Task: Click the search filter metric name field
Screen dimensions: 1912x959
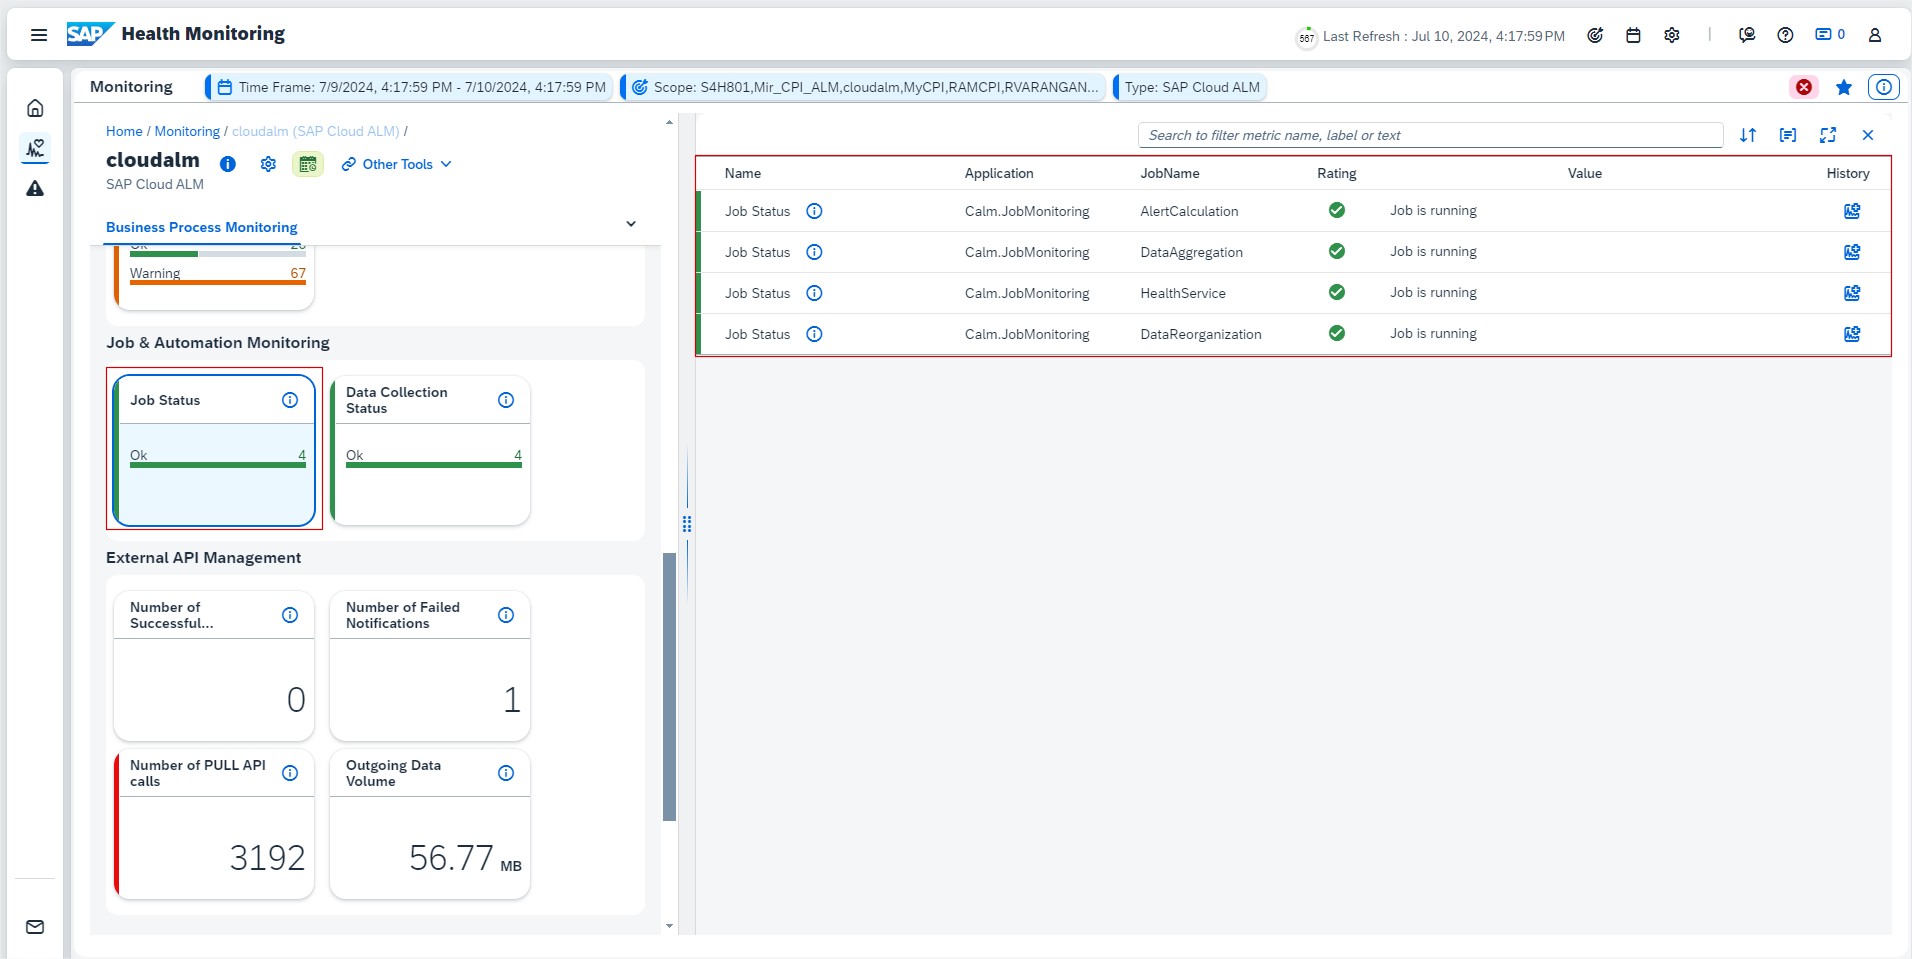Action: click(x=1429, y=135)
